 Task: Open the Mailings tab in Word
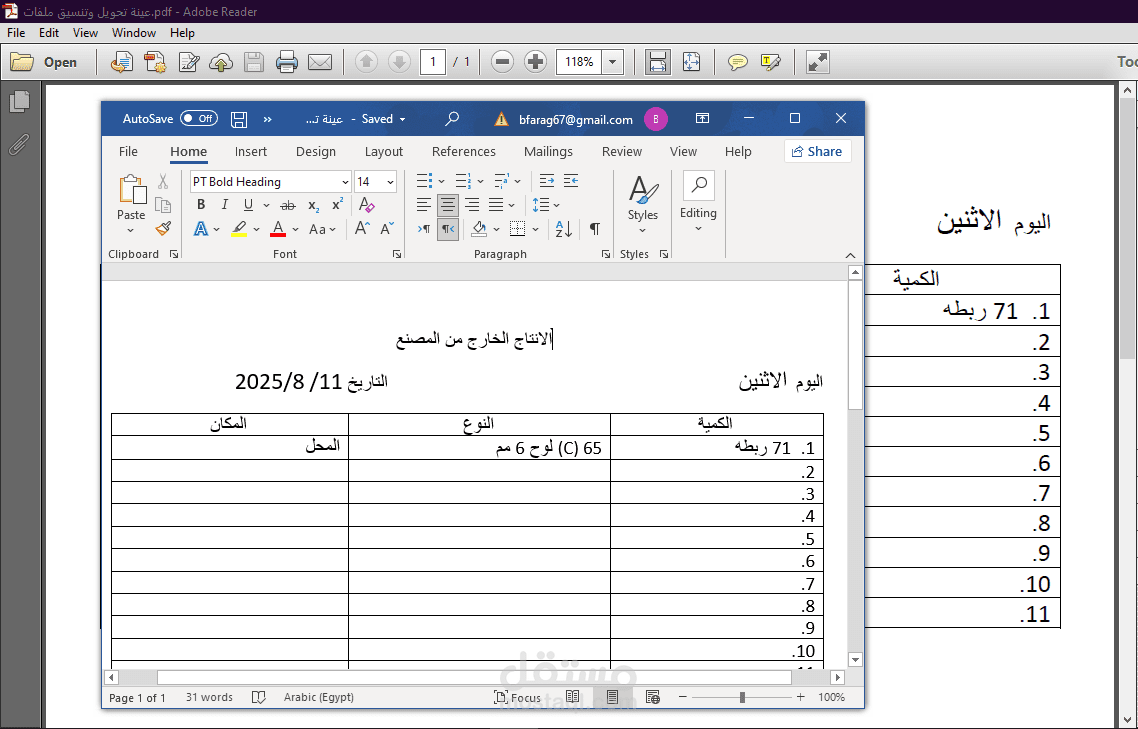point(548,151)
